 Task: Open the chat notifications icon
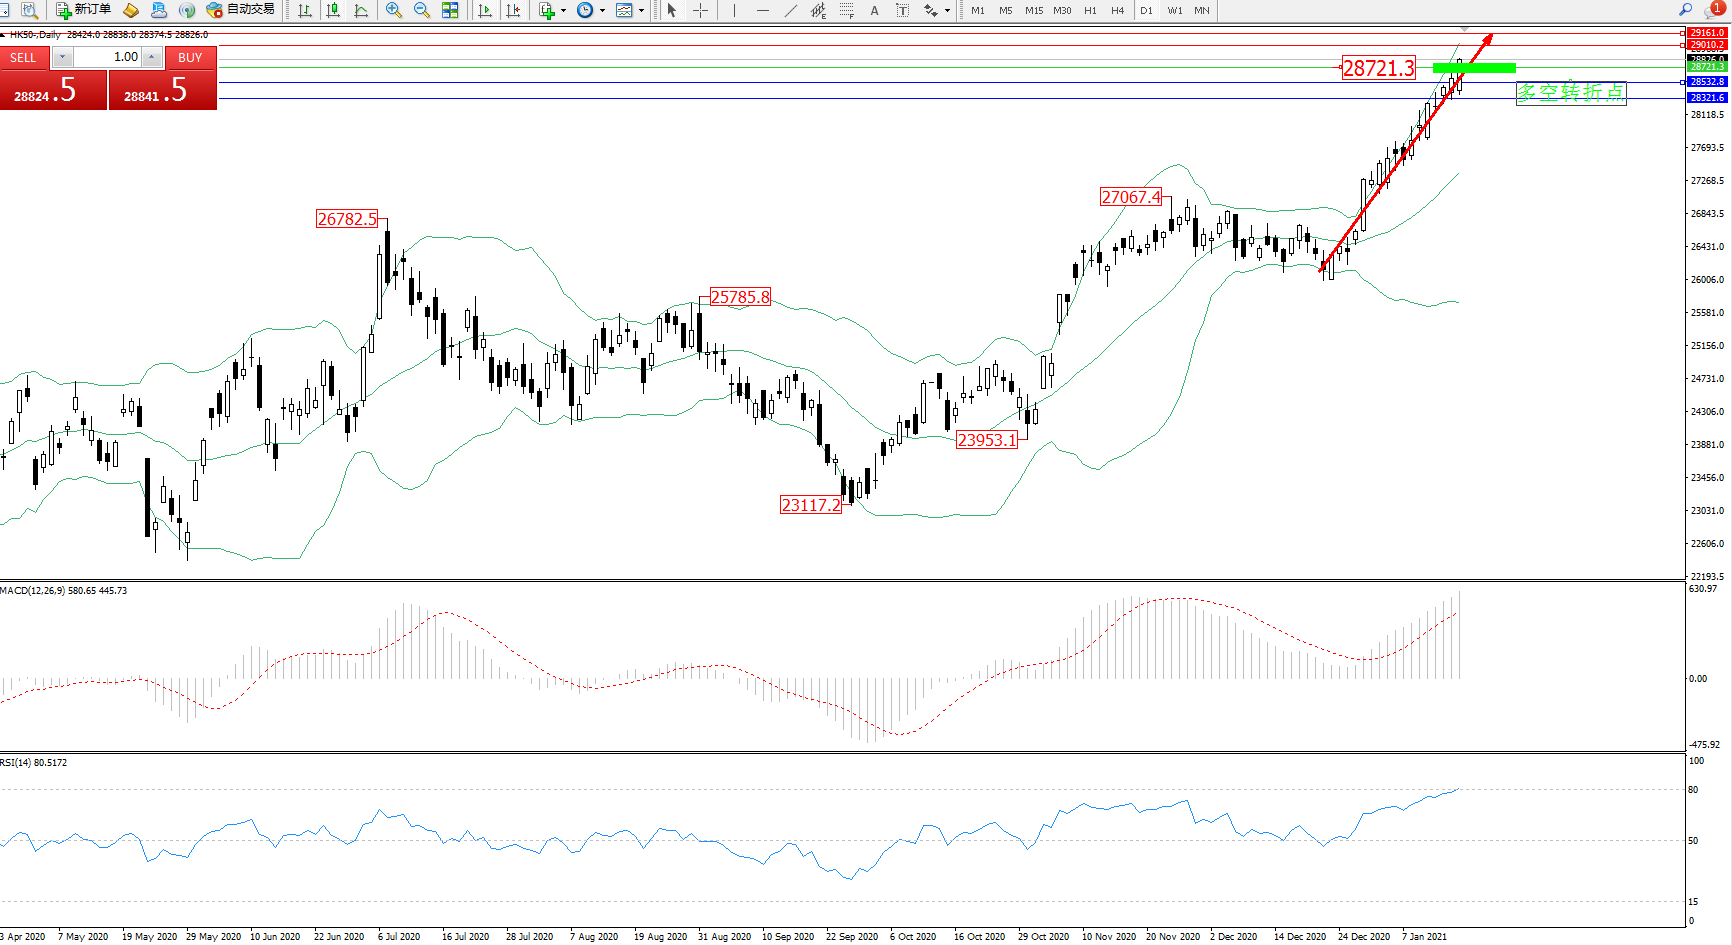(x=1716, y=9)
